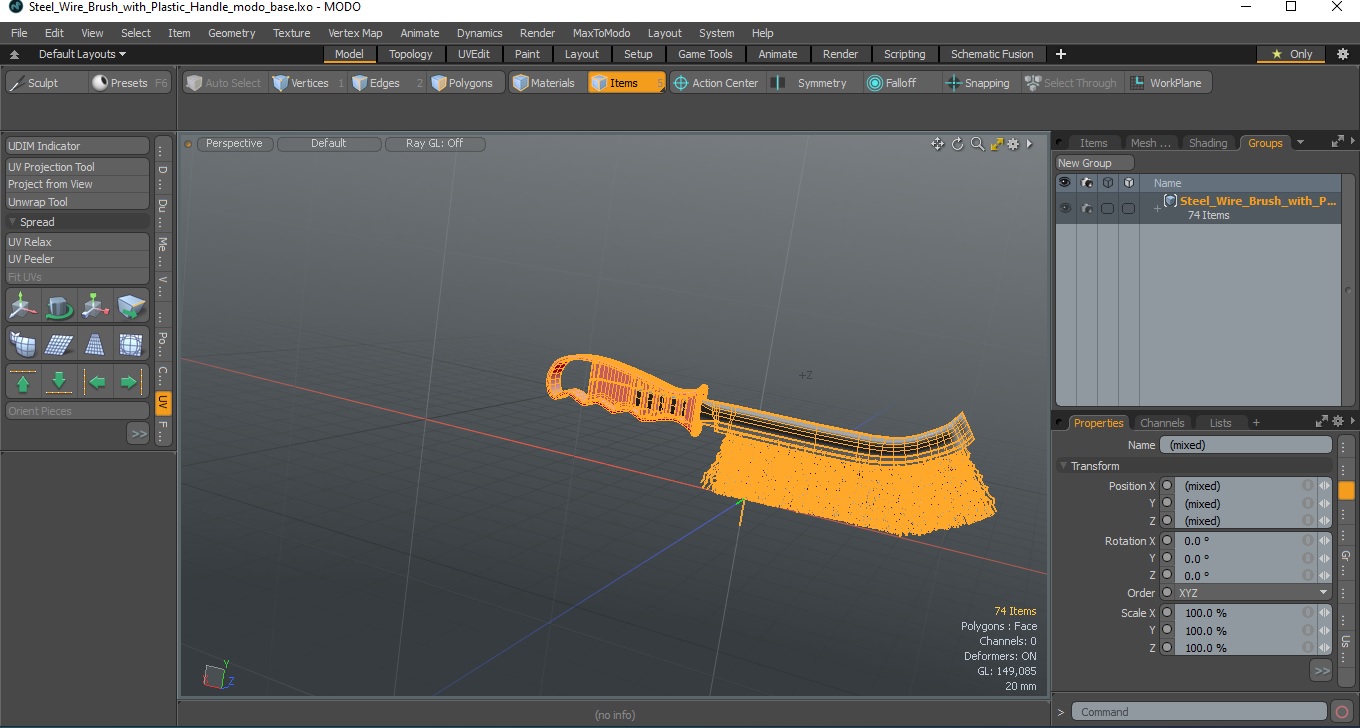Screen dimensions: 1360x728
Task: Open rotation Order XYZ dropdown
Action: point(1253,593)
